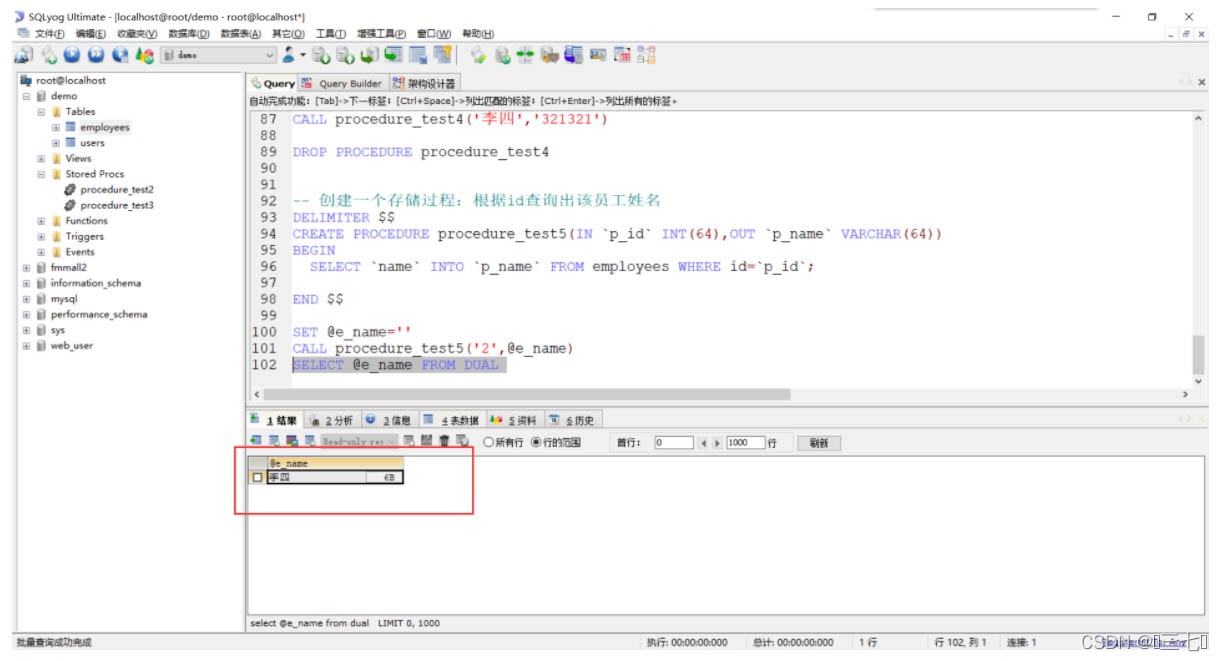Open the user manager icon
Screen dimensions: 1222x661
tap(289, 56)
